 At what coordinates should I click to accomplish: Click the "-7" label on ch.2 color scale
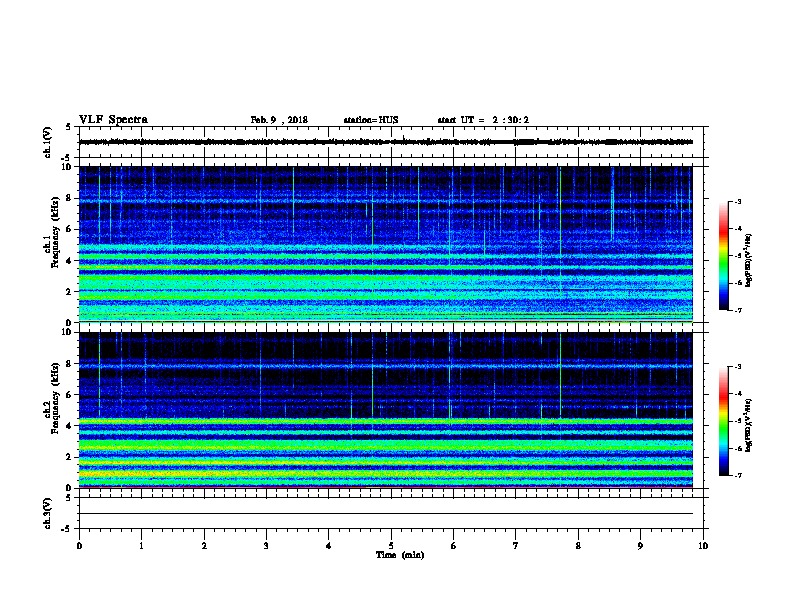[x=737, y=476]
